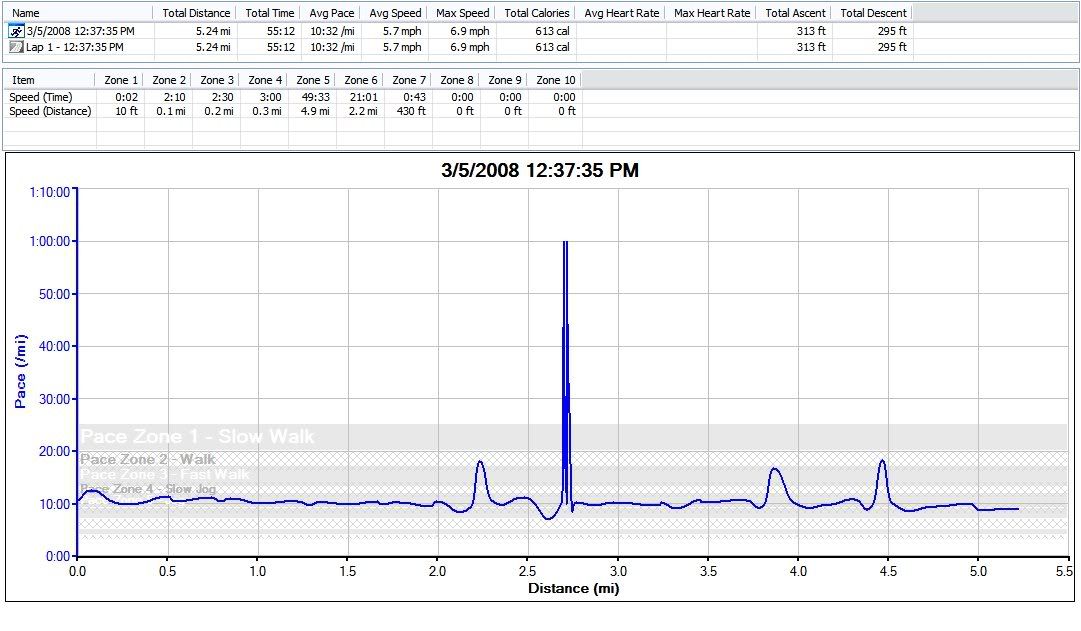This screenshot has height=631, width=1081.
Task: Click the Zone 5 column header
Action: (312, 80)
